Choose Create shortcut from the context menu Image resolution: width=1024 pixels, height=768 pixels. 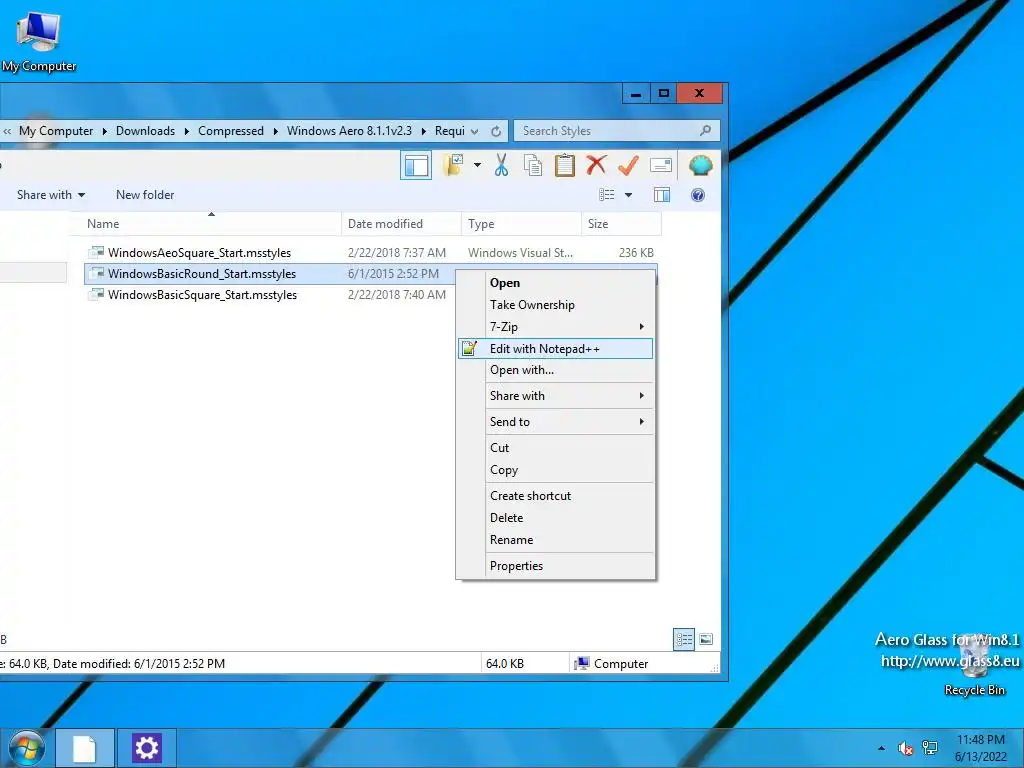coord(556,496)
